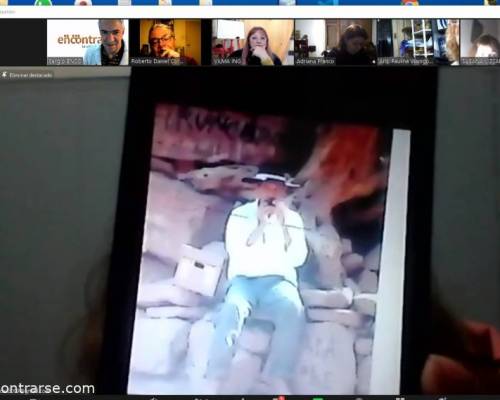Select the participant thumbnail showing a shelf
Image resolution: width=500 pixels, height=400 pixels.
tap(418, 42)
